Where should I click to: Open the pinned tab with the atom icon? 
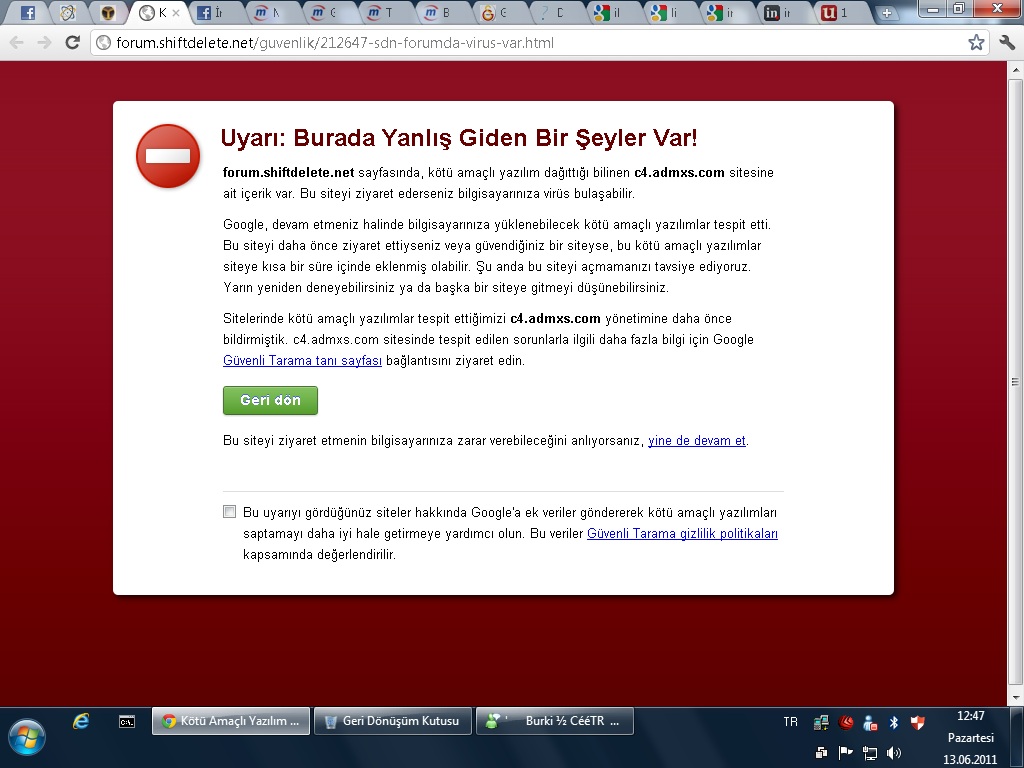(68, 12)
